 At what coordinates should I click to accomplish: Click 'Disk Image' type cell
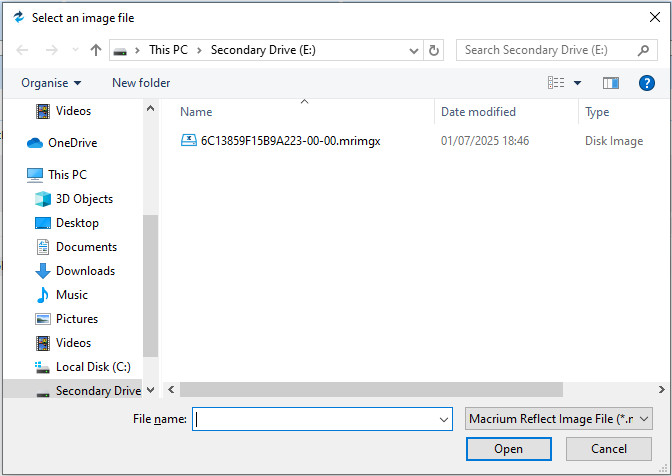(614, 141)
